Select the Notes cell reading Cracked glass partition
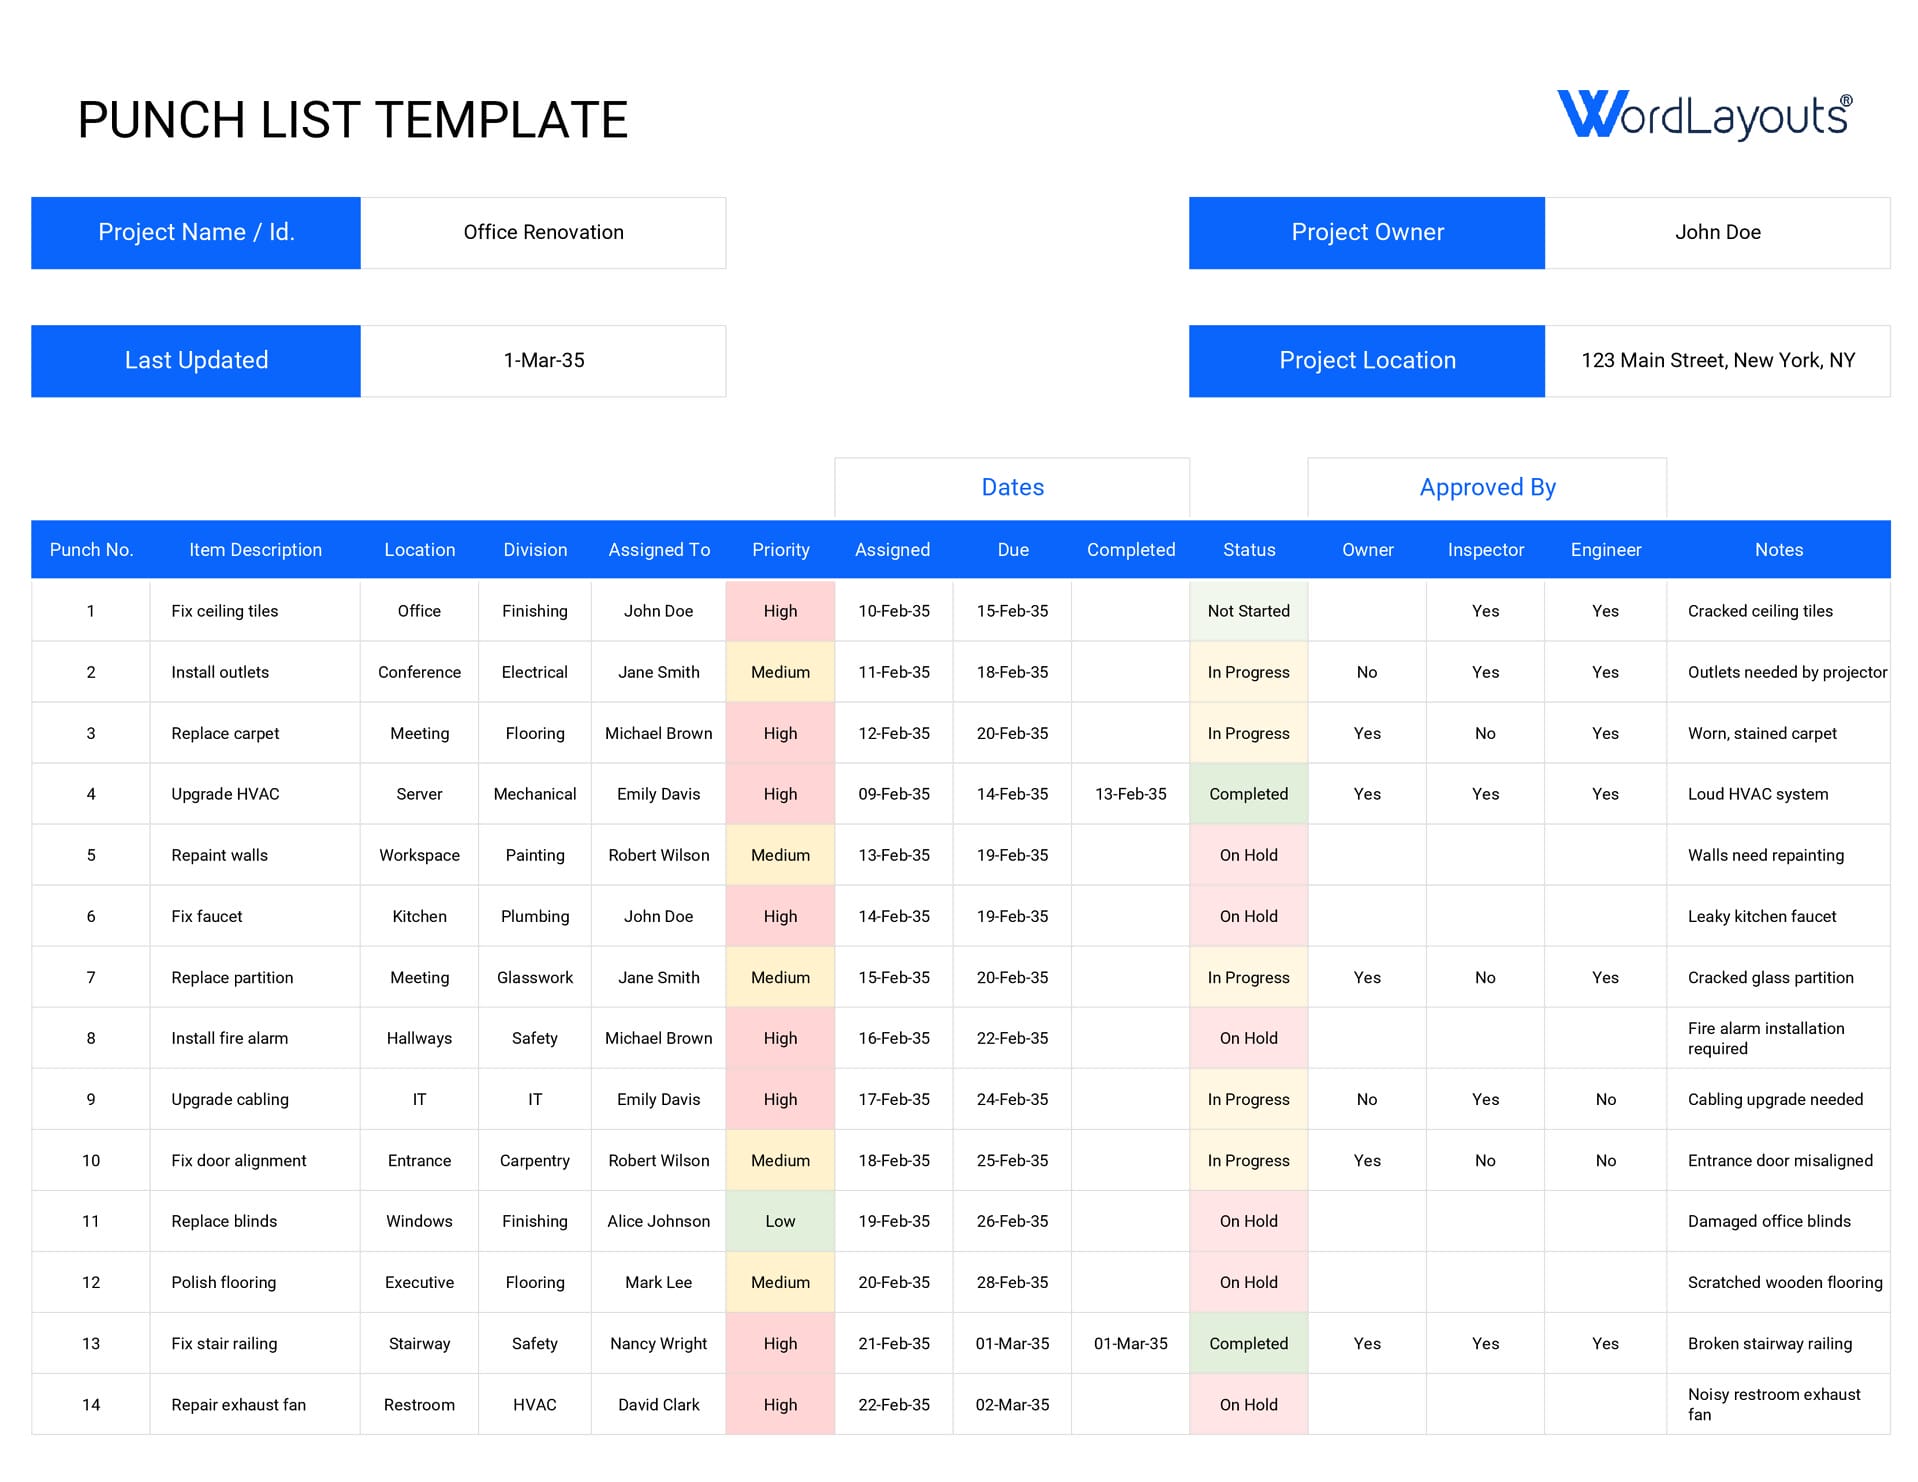This screenshot has width=1918, height=1482. point(1770,977)
